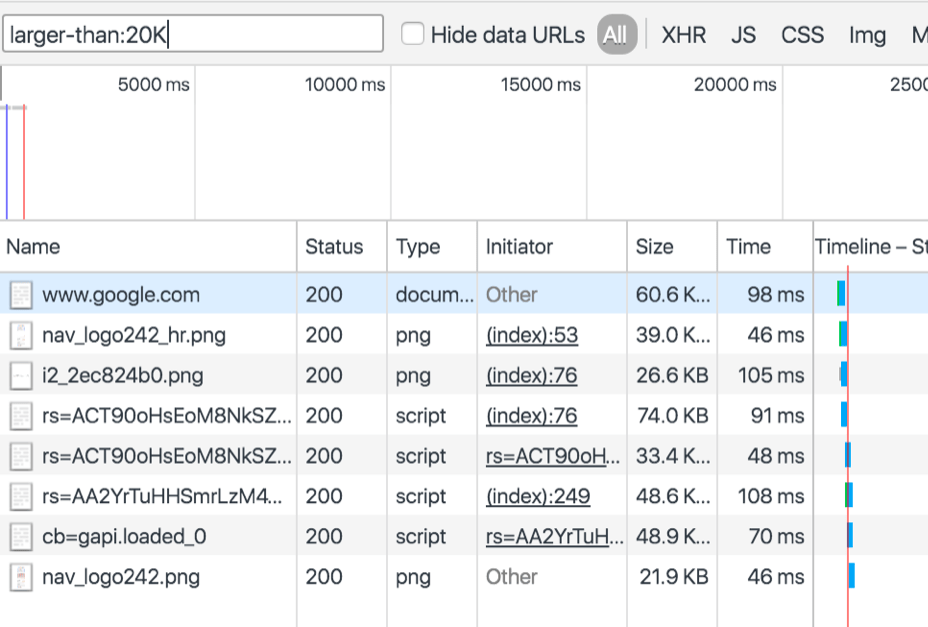928x627 pixels.
Task: Click the cb=gapi.loaded_0 script icon
Action: coord(21,537)
